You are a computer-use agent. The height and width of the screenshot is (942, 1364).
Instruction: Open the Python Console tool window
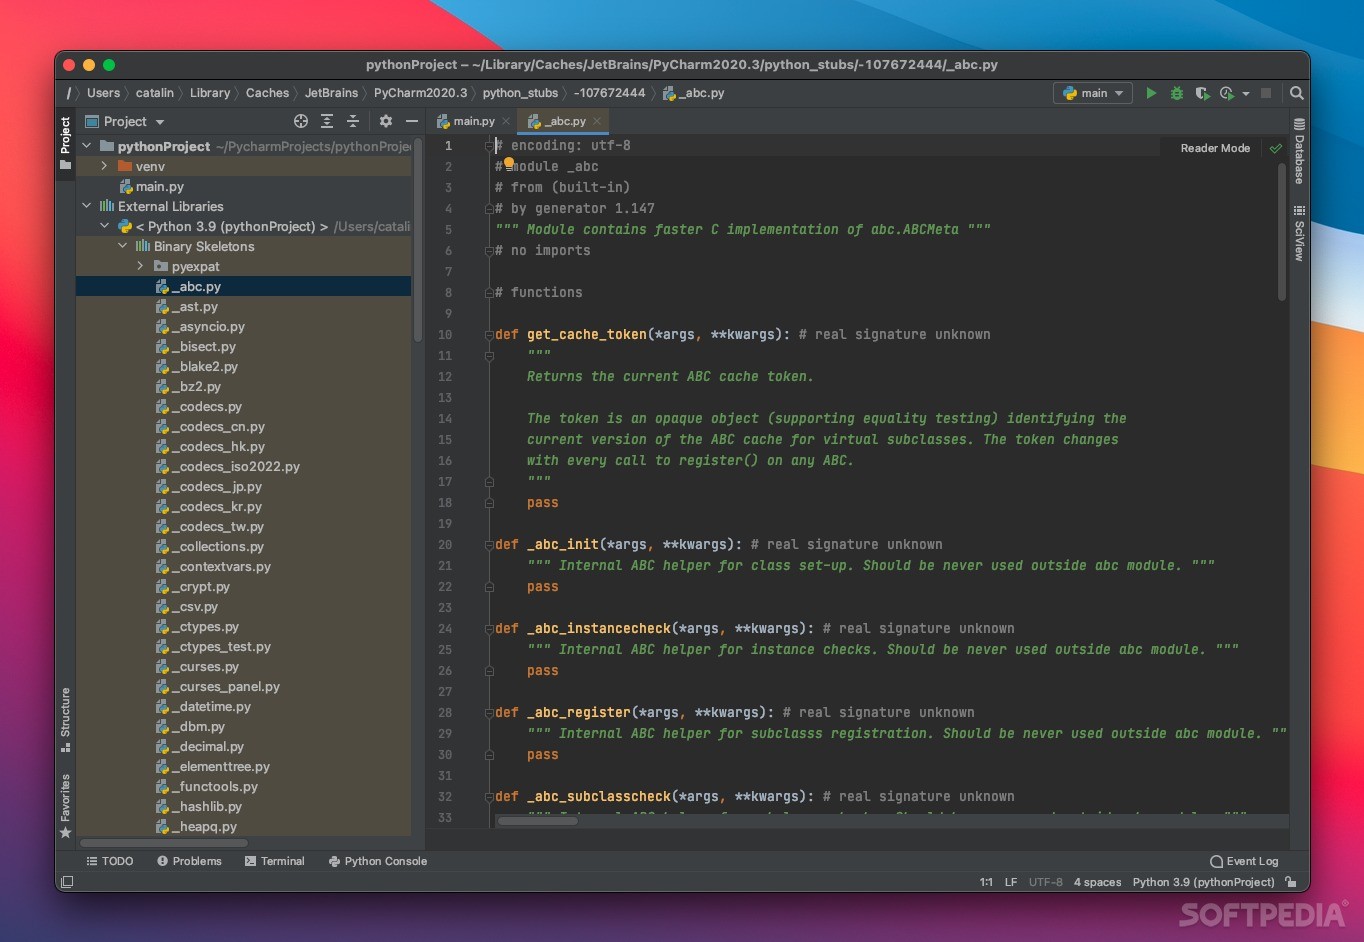coord(377,861)
